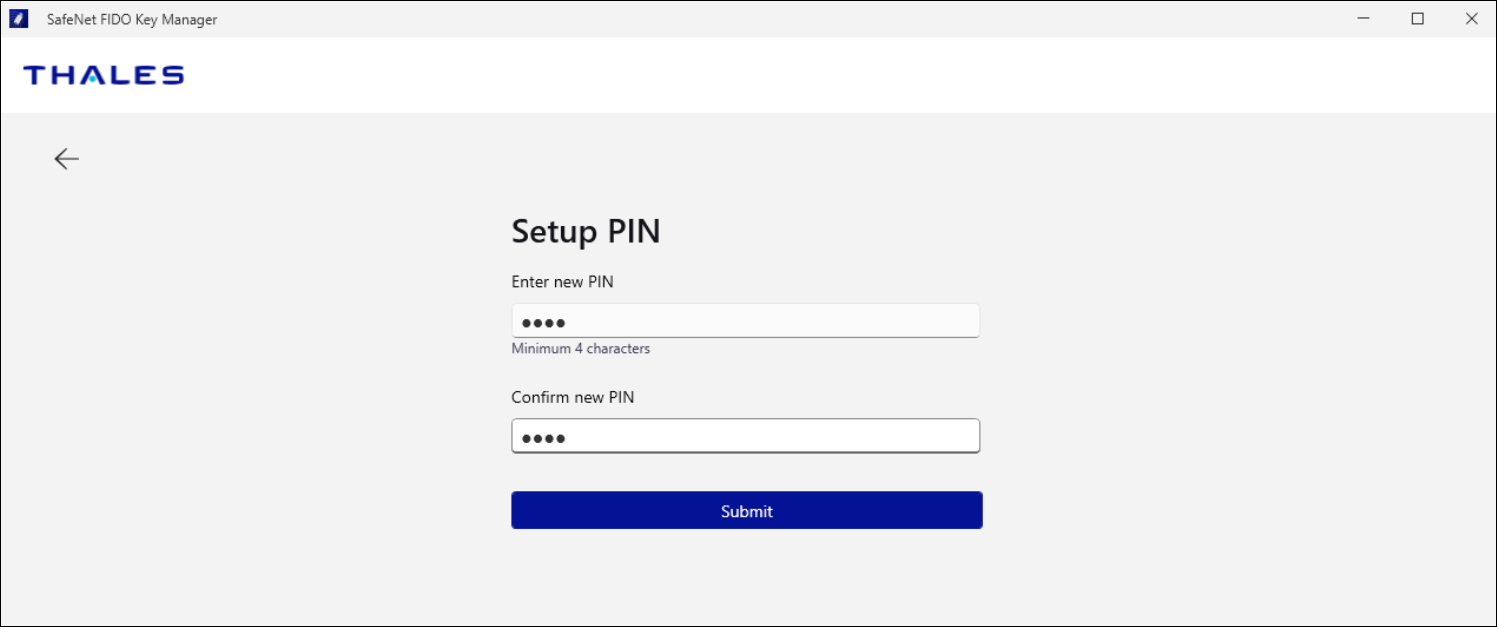Click the "Confirm new PIN" label
Image resolution: width=1497 pixels, height=627 pixels.
(572, 397)
